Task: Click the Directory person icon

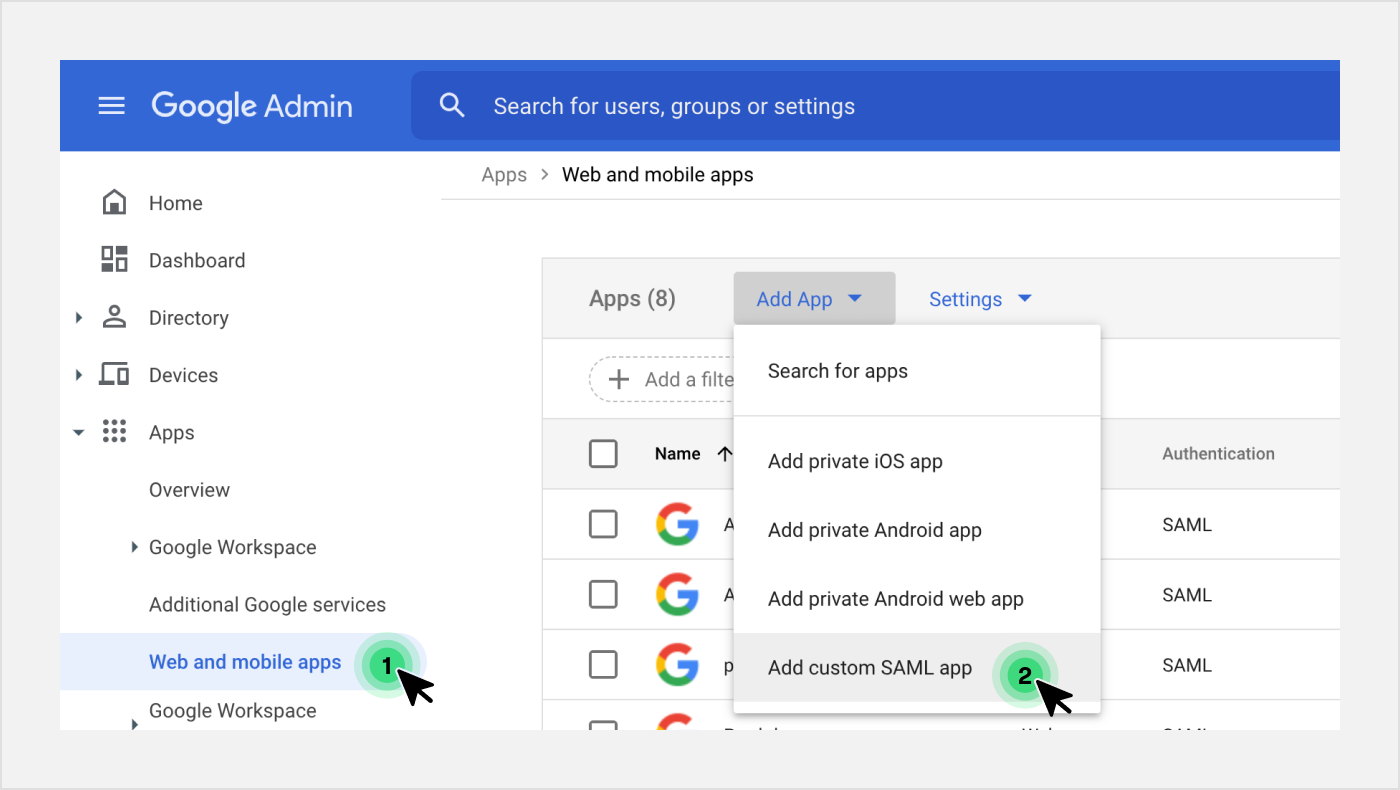Action: pyautogui.click(x=115, y=318)
